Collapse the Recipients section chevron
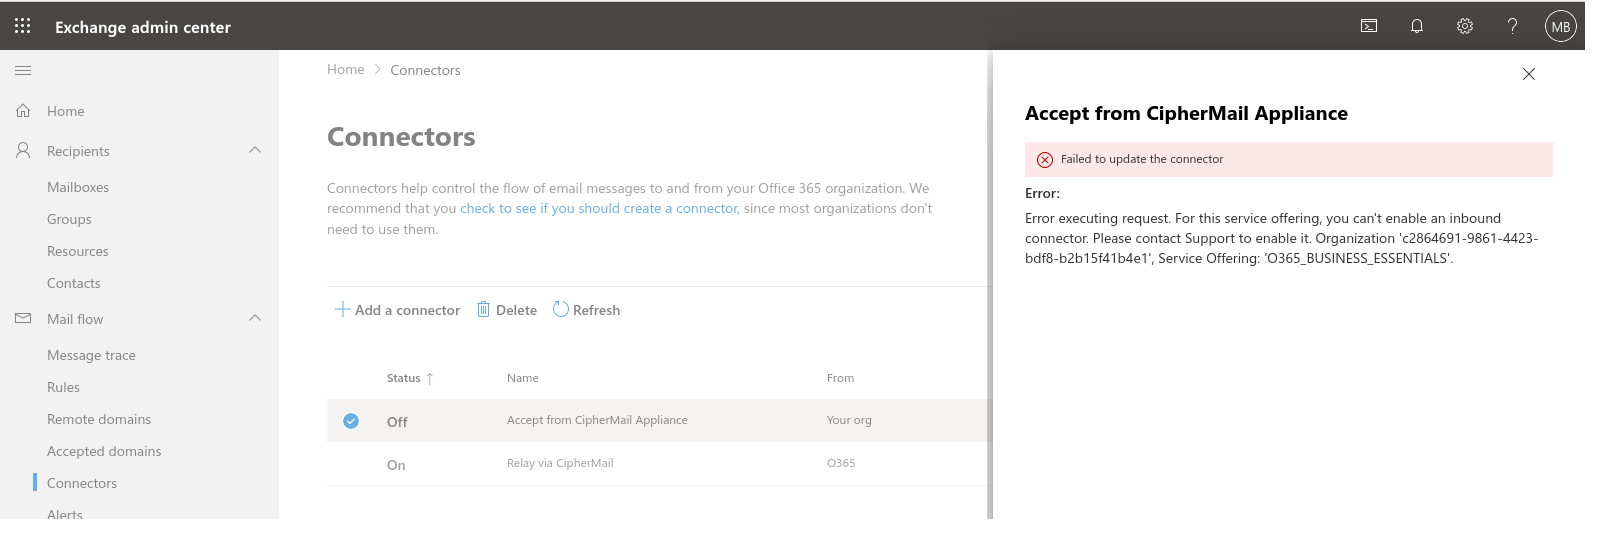Image resolution: width=1602 pixels, height=536 pixels. tap(255, 150)
